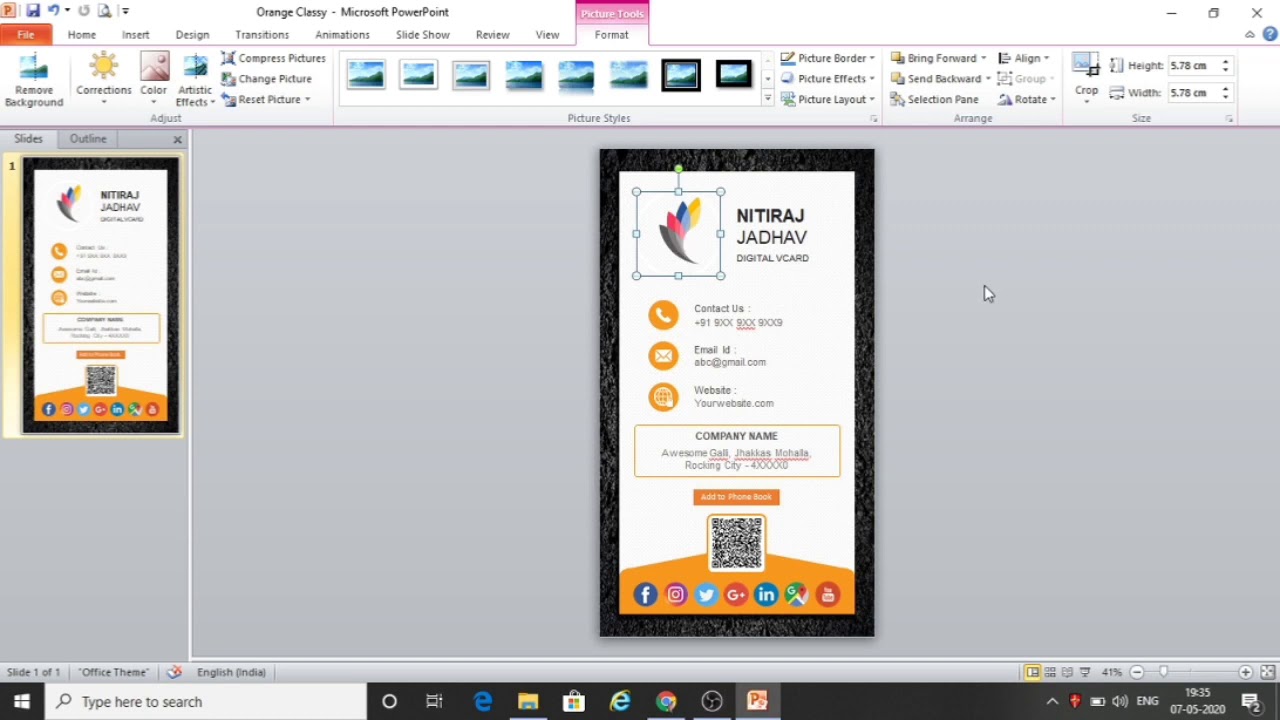Open the Align dropdown
This screenshot has width=1280, height=720.
pyautogui.click(x=1024, y=58)
